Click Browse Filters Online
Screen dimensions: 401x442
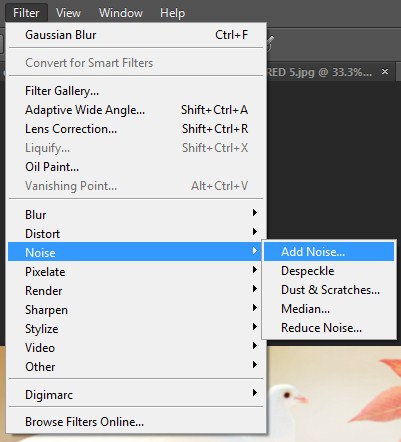click(x=136, y=422)
